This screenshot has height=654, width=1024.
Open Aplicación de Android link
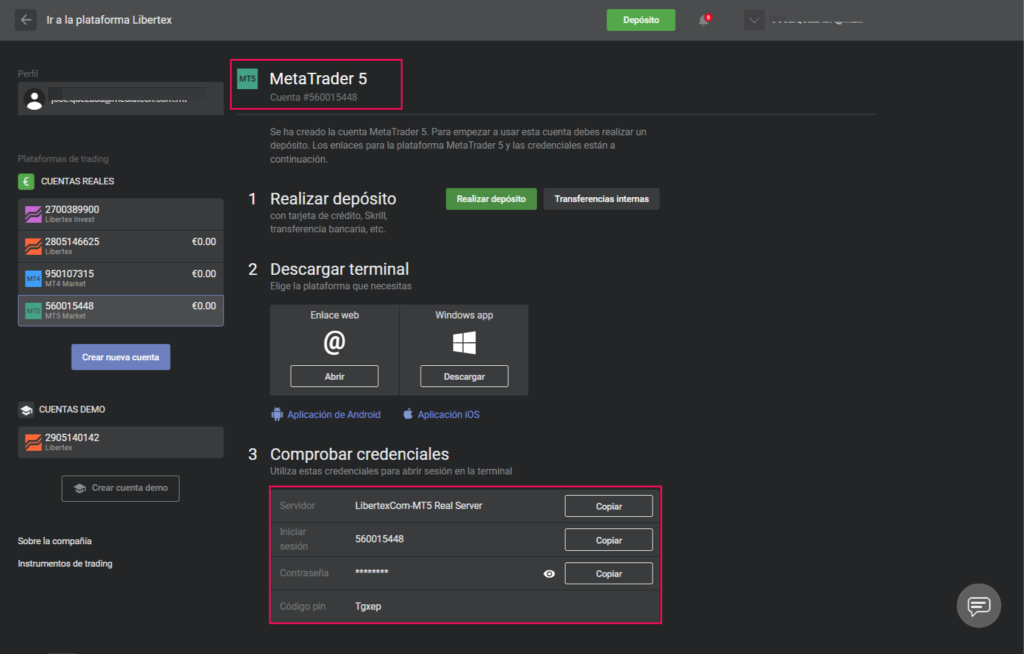(x=333, y=414)
